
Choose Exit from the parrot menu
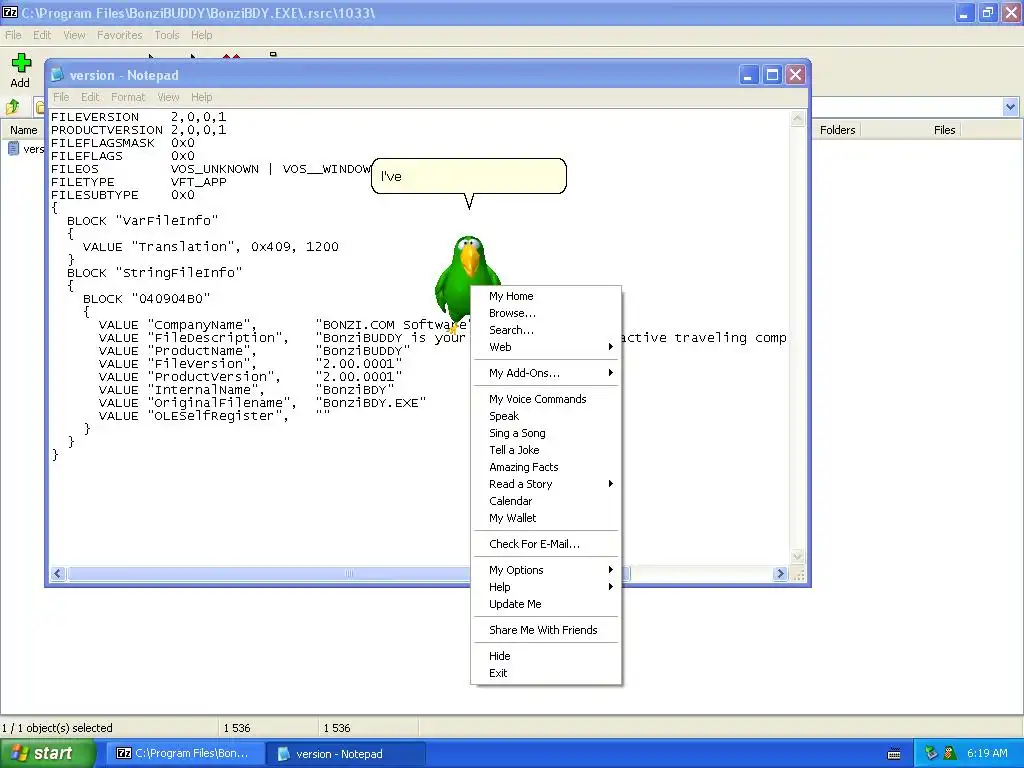[546, 674]
